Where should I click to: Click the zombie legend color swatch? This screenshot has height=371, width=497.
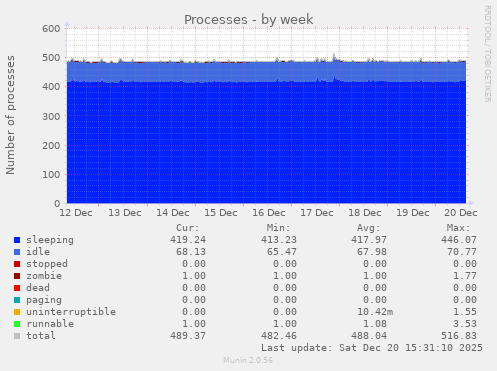point(17,276)
